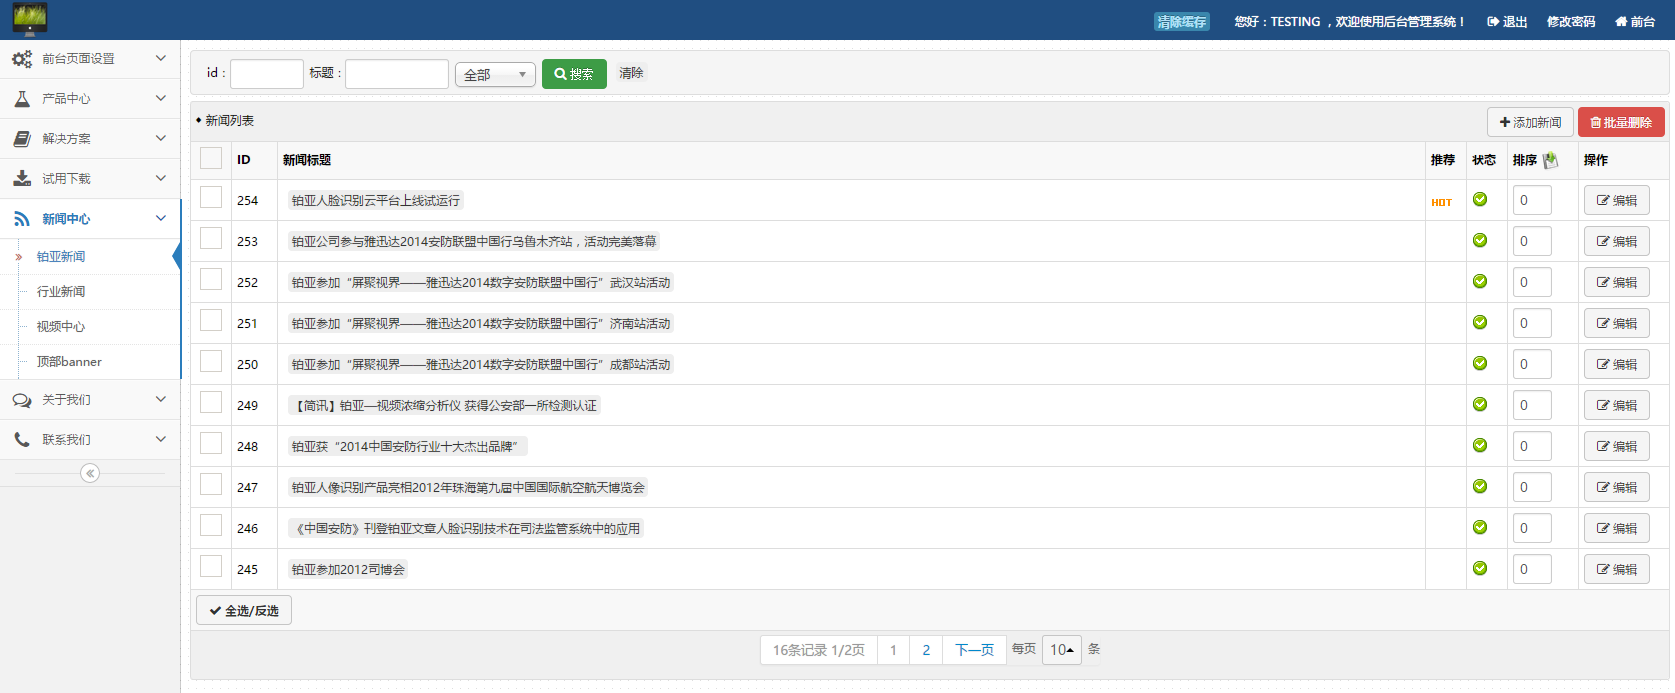
Task: Check the box for news ID 253
Action: (211, 238)
